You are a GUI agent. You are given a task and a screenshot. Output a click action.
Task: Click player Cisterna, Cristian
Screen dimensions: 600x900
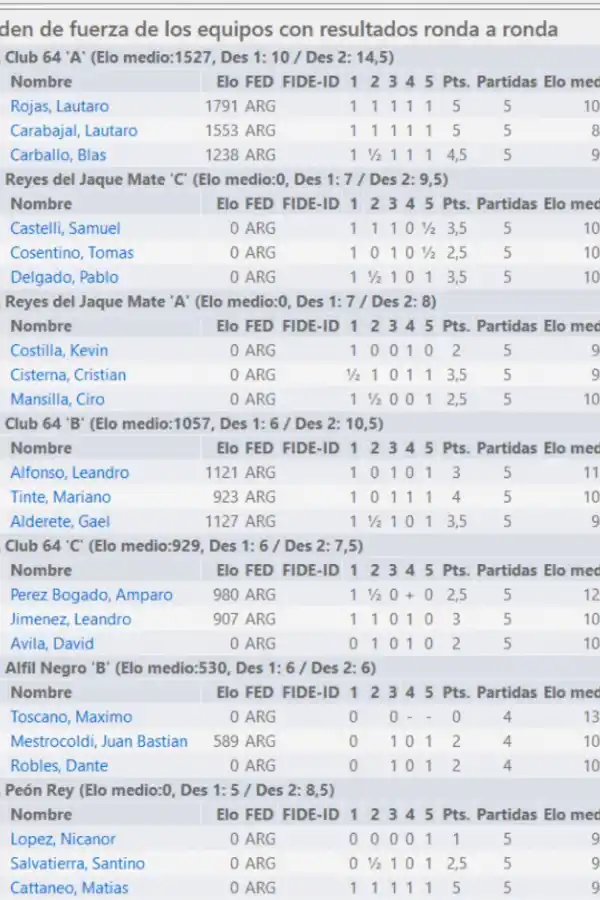[x=68, y=375]
